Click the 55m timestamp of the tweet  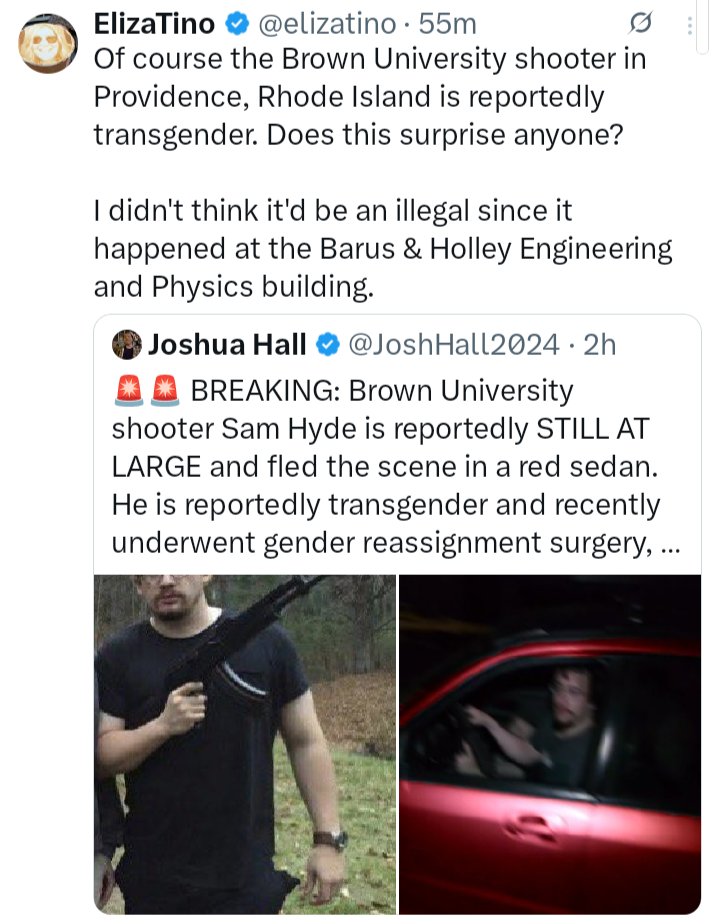[x=448, y=24]
